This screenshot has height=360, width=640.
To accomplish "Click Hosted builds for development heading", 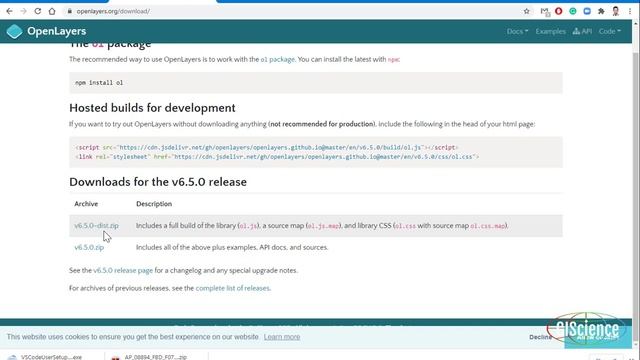I will point(152,108).
